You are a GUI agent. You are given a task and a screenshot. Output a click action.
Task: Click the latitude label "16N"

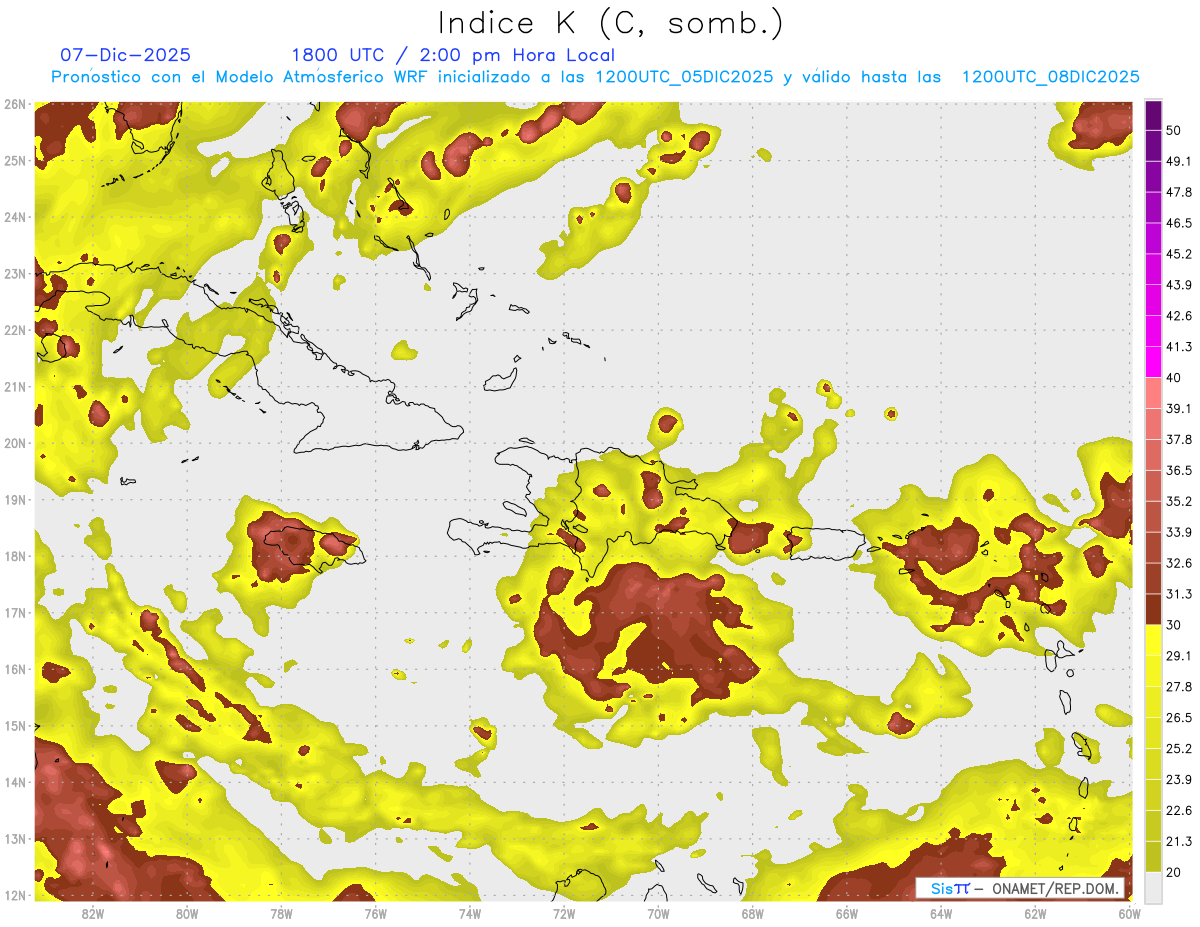point(14,669)
